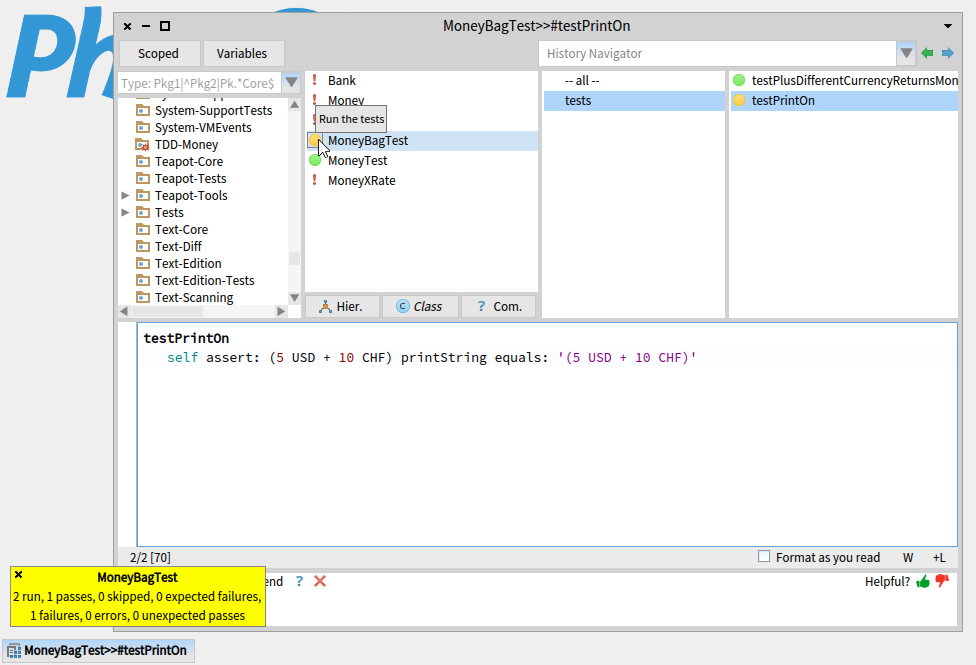Screen dimensions: 976x665
Task: Close the MoneyBagTest results notification
Action: tap(19, 575)
